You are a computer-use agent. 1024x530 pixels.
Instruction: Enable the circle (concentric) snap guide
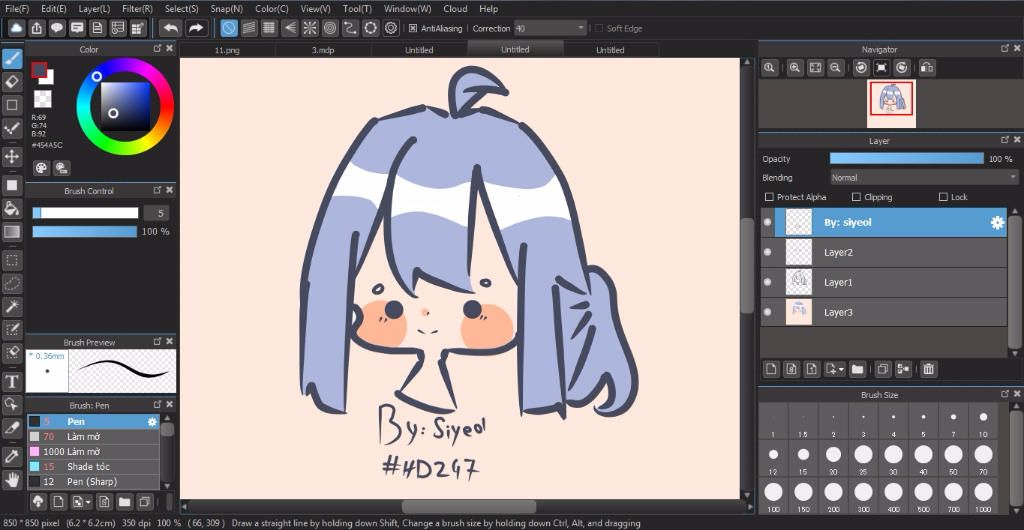(x=330, y=28)
